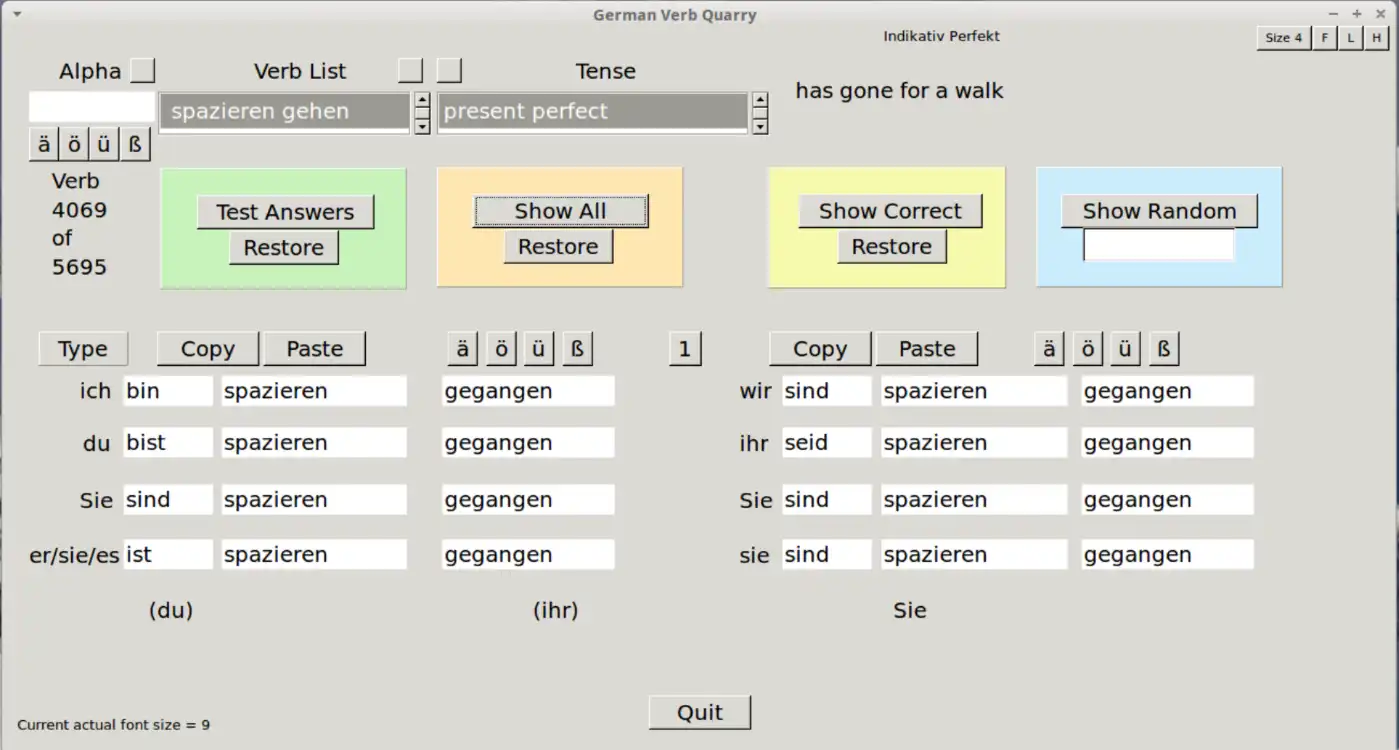Click the Type button
Viewport: 1399px width, 750px height.
(x=83, y=349)
